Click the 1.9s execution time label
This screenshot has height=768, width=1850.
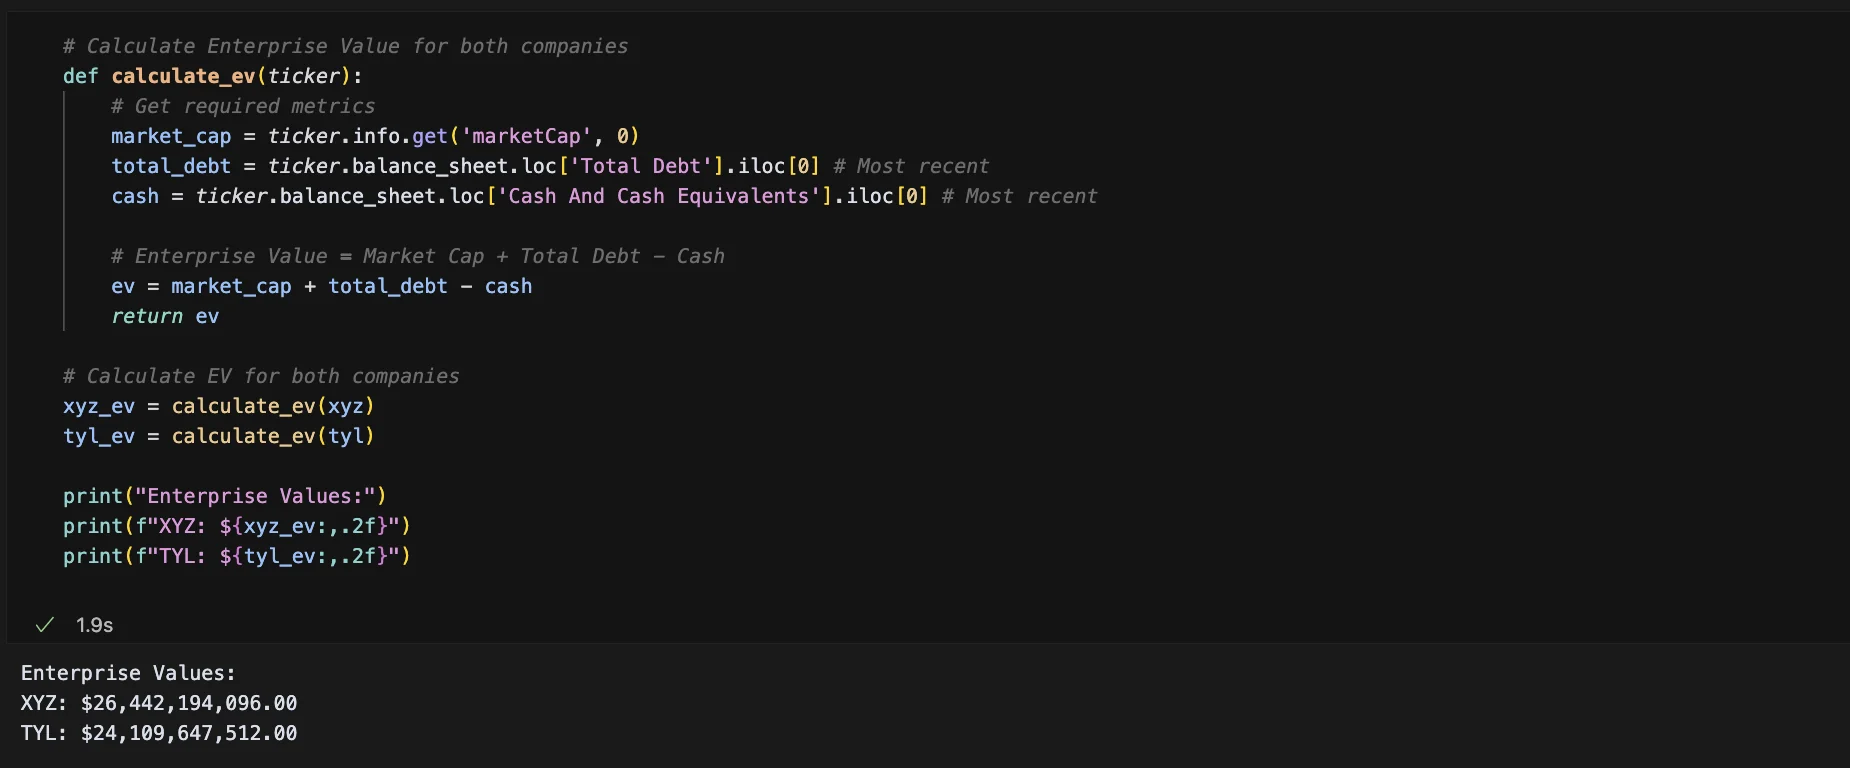pyautogui.click(x=94, y=625)
